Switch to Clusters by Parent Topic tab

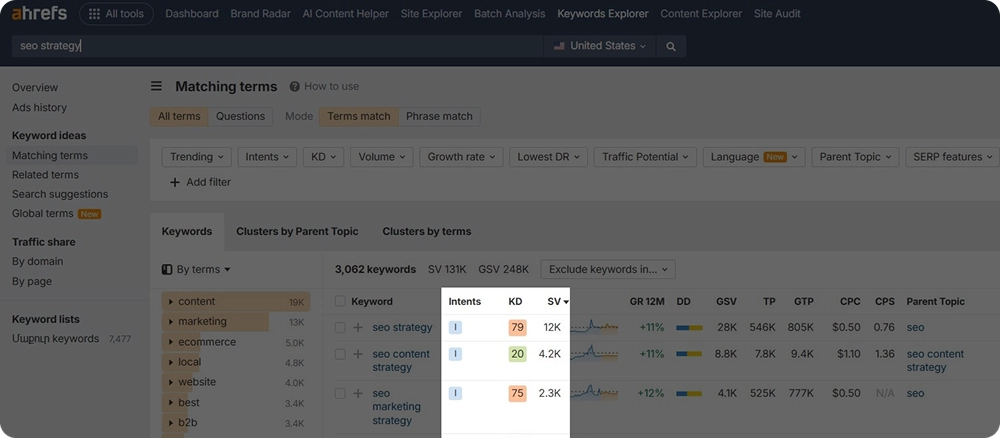pyautogui.click(x=297, y=231)
